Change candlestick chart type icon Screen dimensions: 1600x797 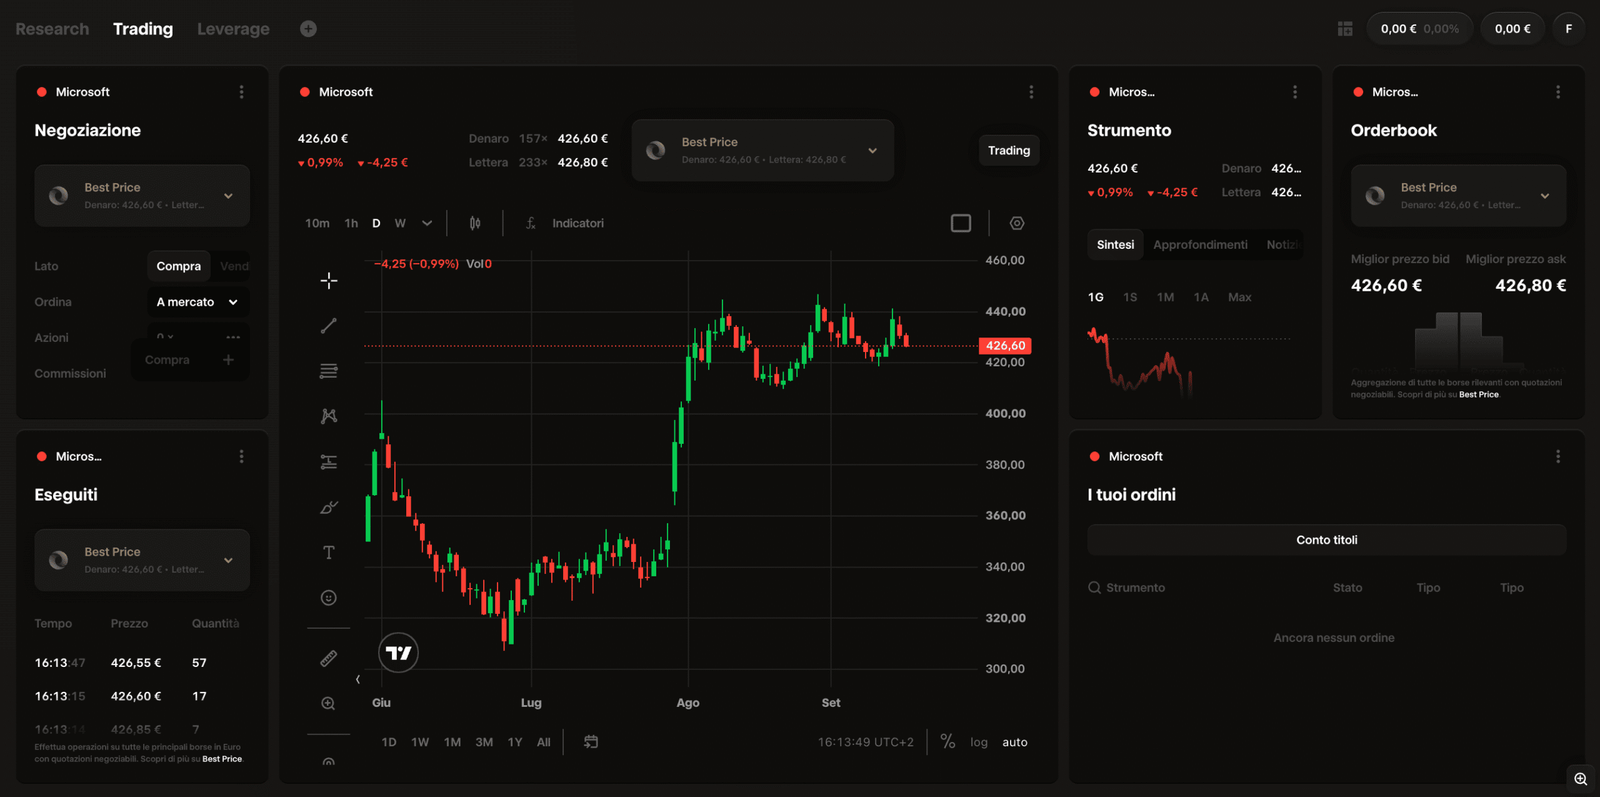coord(475,223)
